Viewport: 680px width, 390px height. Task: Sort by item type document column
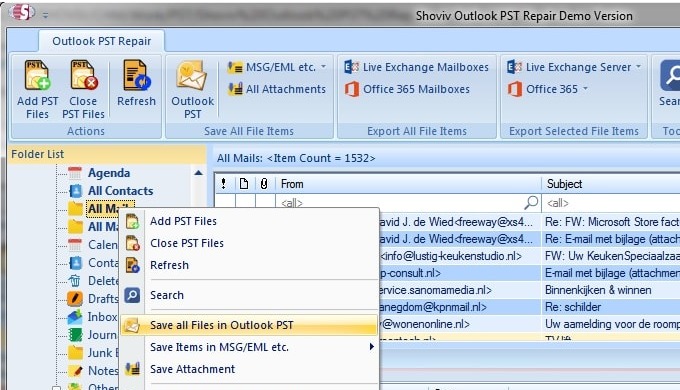click(x=244, y=184)
